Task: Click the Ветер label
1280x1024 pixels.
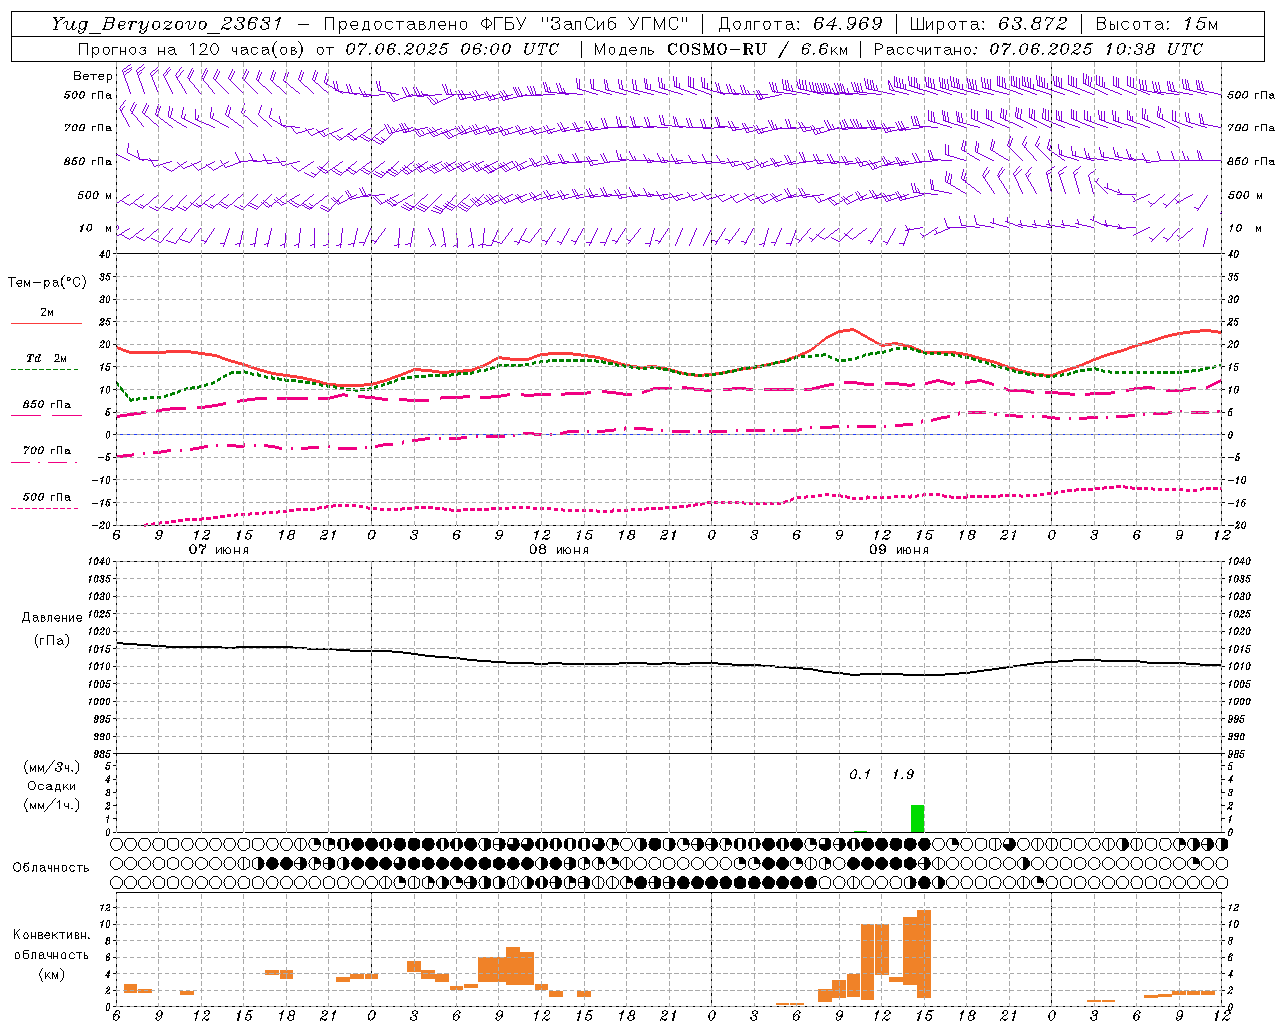Action: tap(92, 76)
